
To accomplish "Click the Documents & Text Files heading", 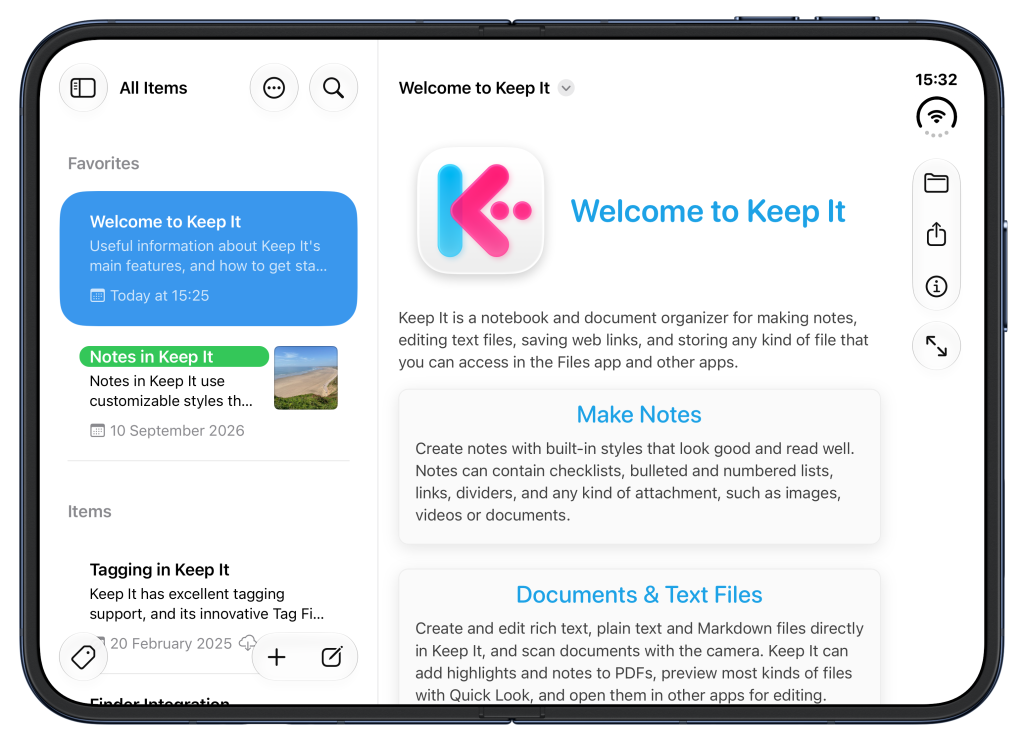I will 639,594.
